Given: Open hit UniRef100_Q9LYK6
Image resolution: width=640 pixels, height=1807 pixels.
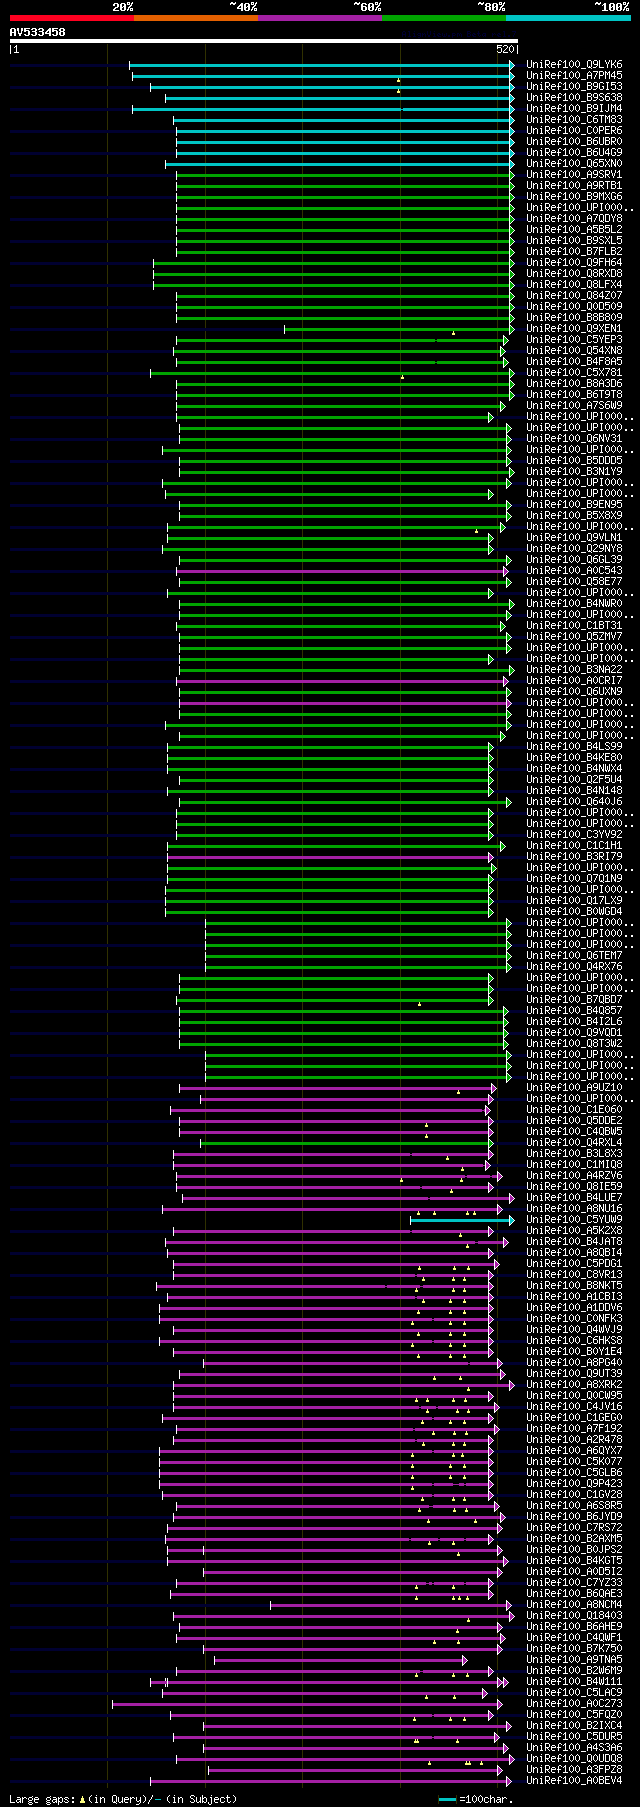Looking at the screenshot, I should pyautogui.click(x=574, y=65).
